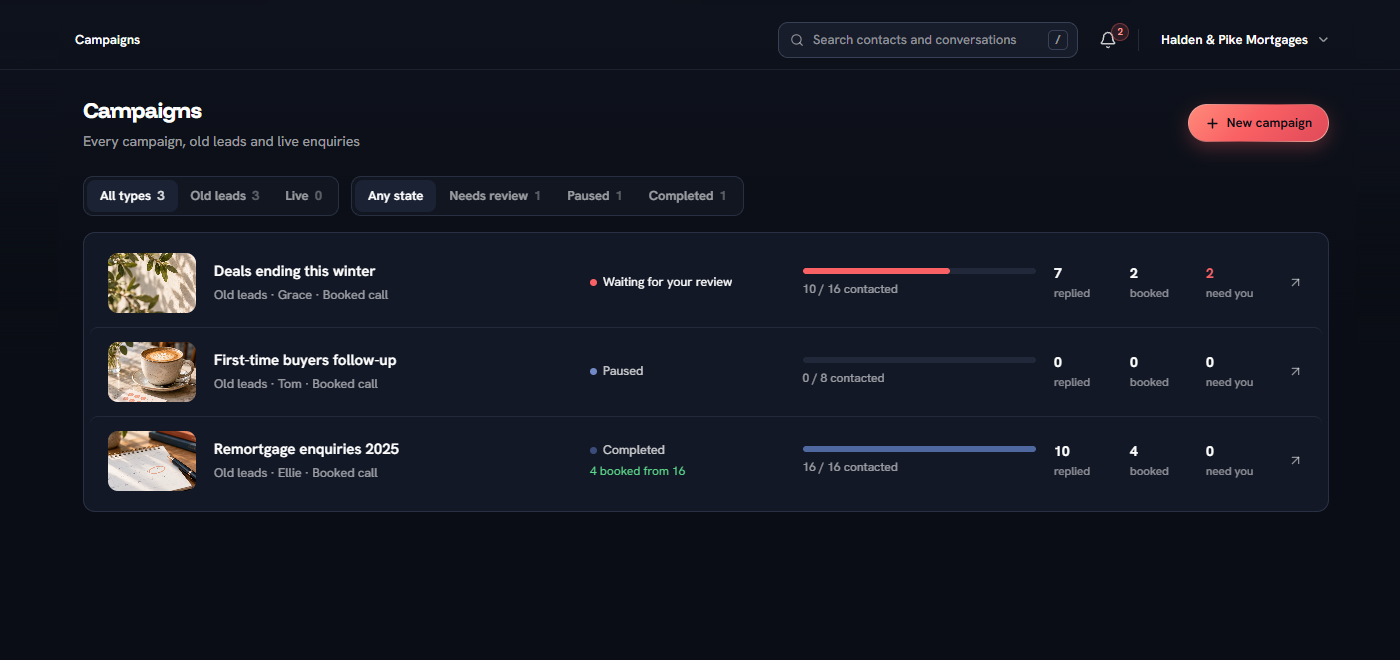1400x660 pixels.
Task: Open First-time buyers follow-up arrow icon
Action: pos(1295,372)
